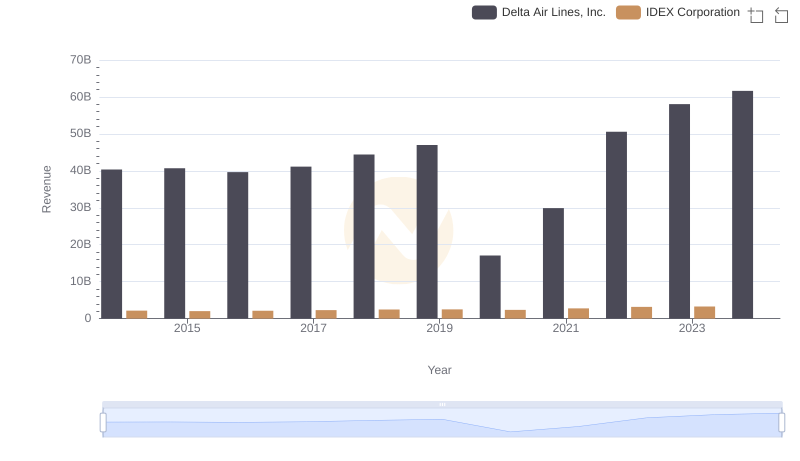Click the 60B y-axis label

pyautogui.click(x=81, y=97)
